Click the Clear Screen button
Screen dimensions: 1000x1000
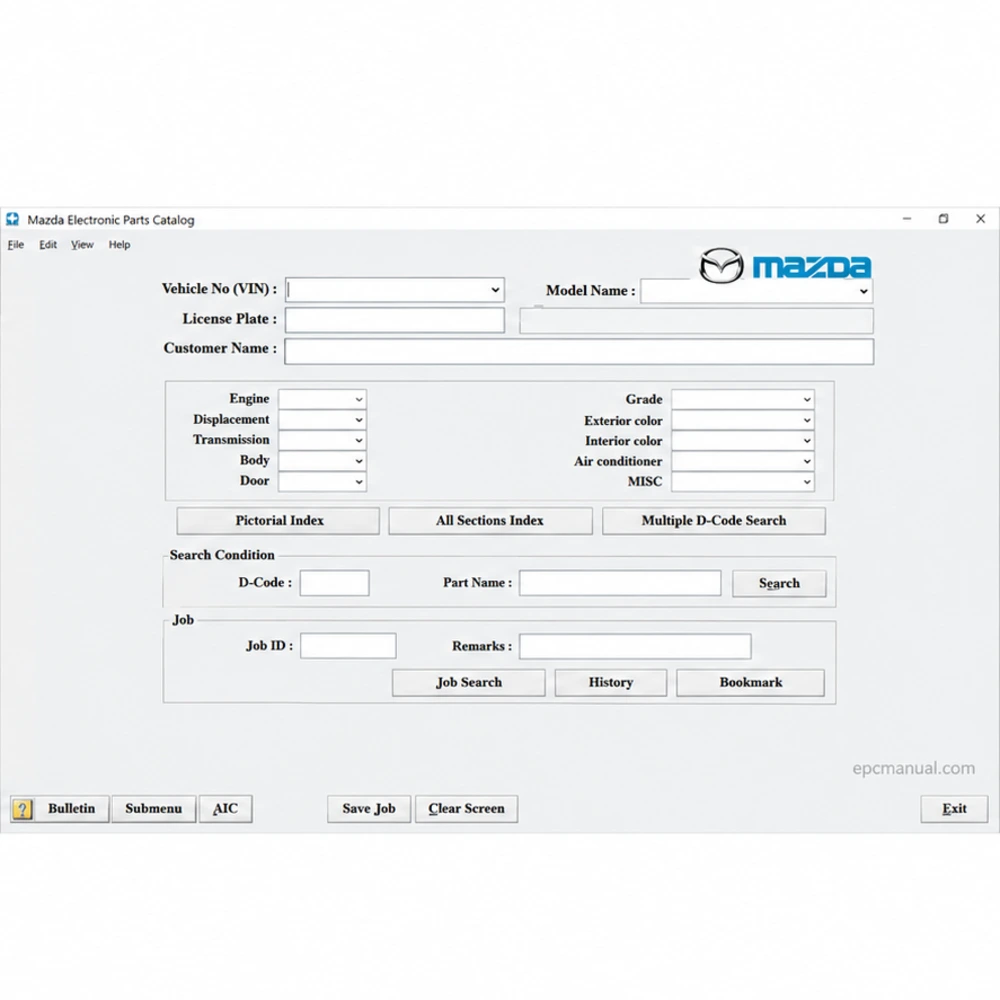466,809
